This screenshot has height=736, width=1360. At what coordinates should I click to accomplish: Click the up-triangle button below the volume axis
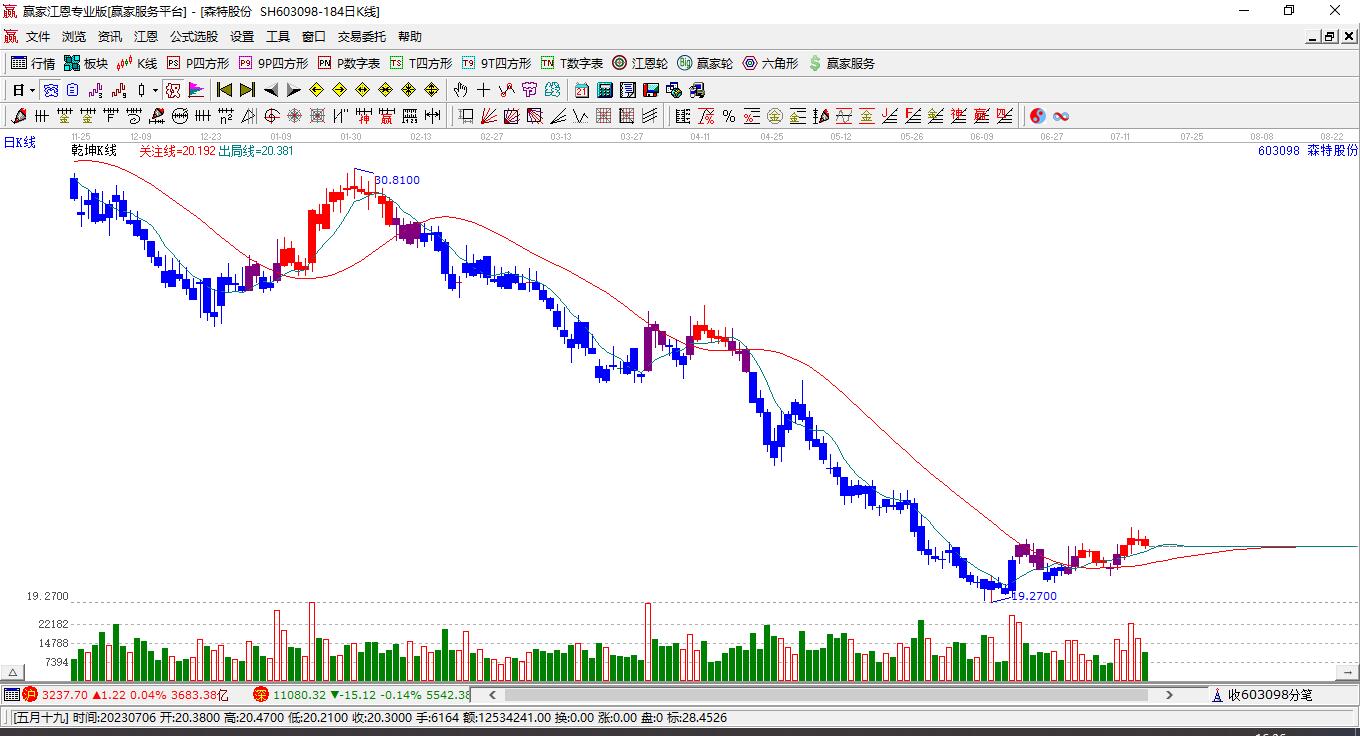click(14, 672)
